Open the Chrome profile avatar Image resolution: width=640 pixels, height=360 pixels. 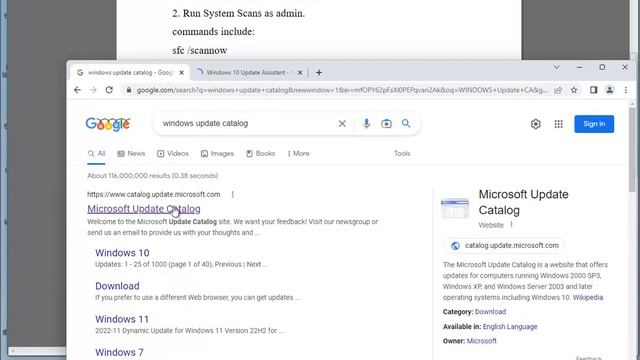point(609,90)
